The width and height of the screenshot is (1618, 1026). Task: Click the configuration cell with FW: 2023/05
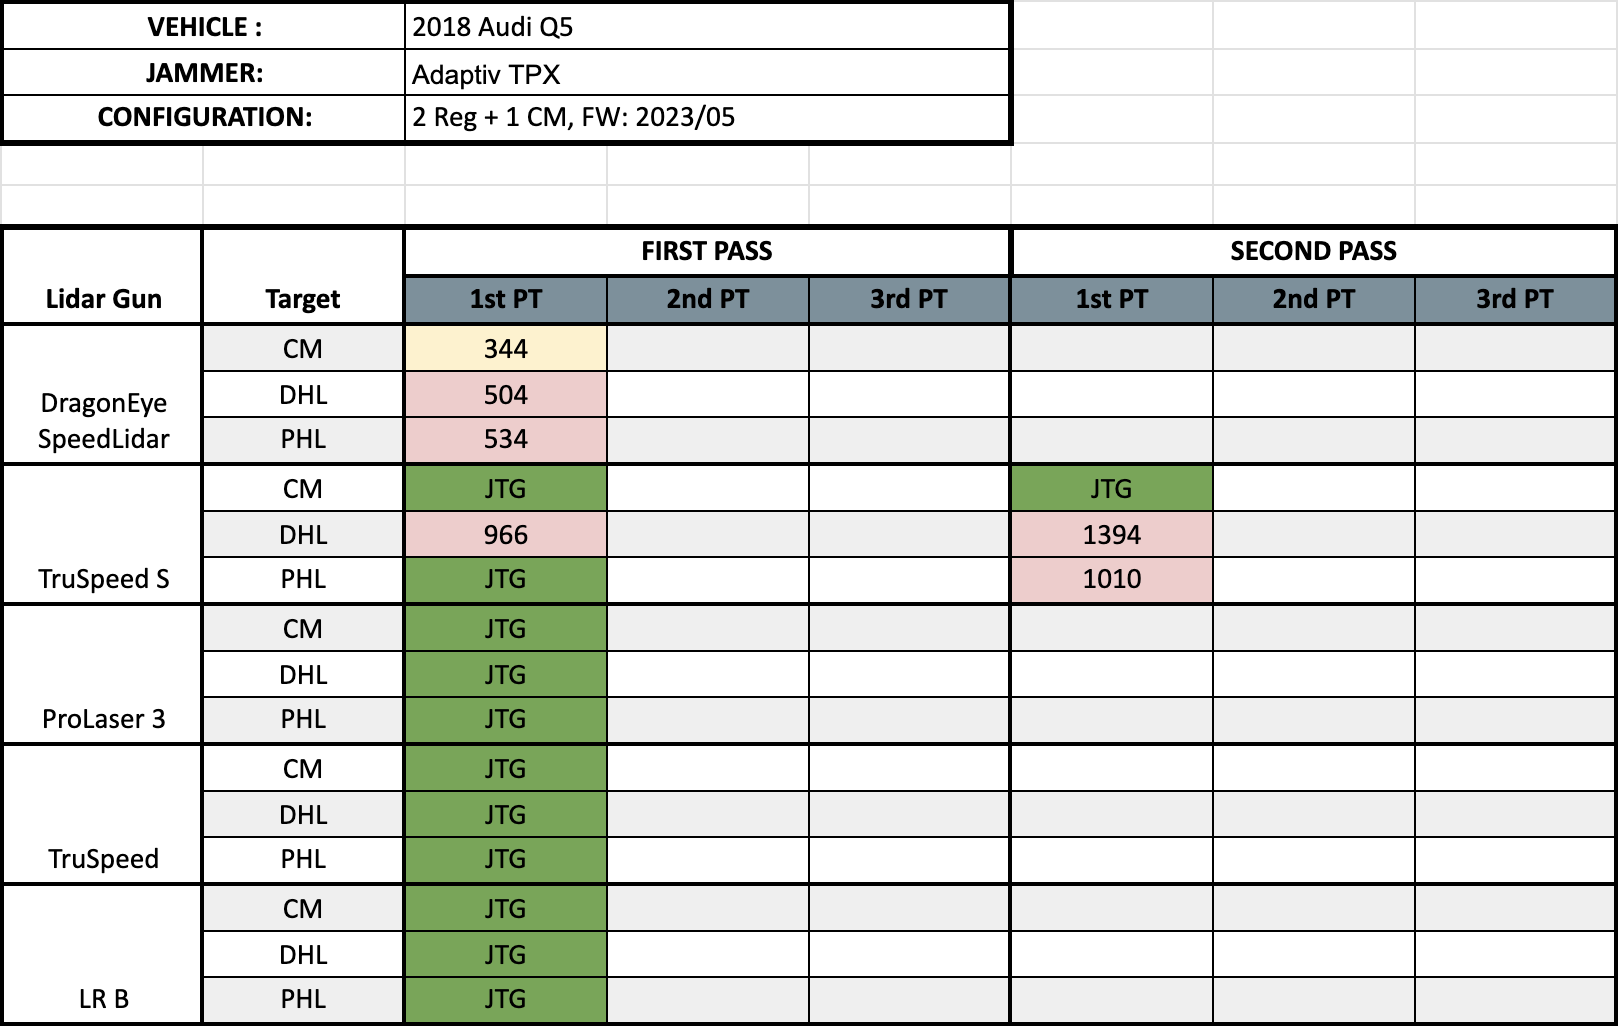(x=706, y=118)
